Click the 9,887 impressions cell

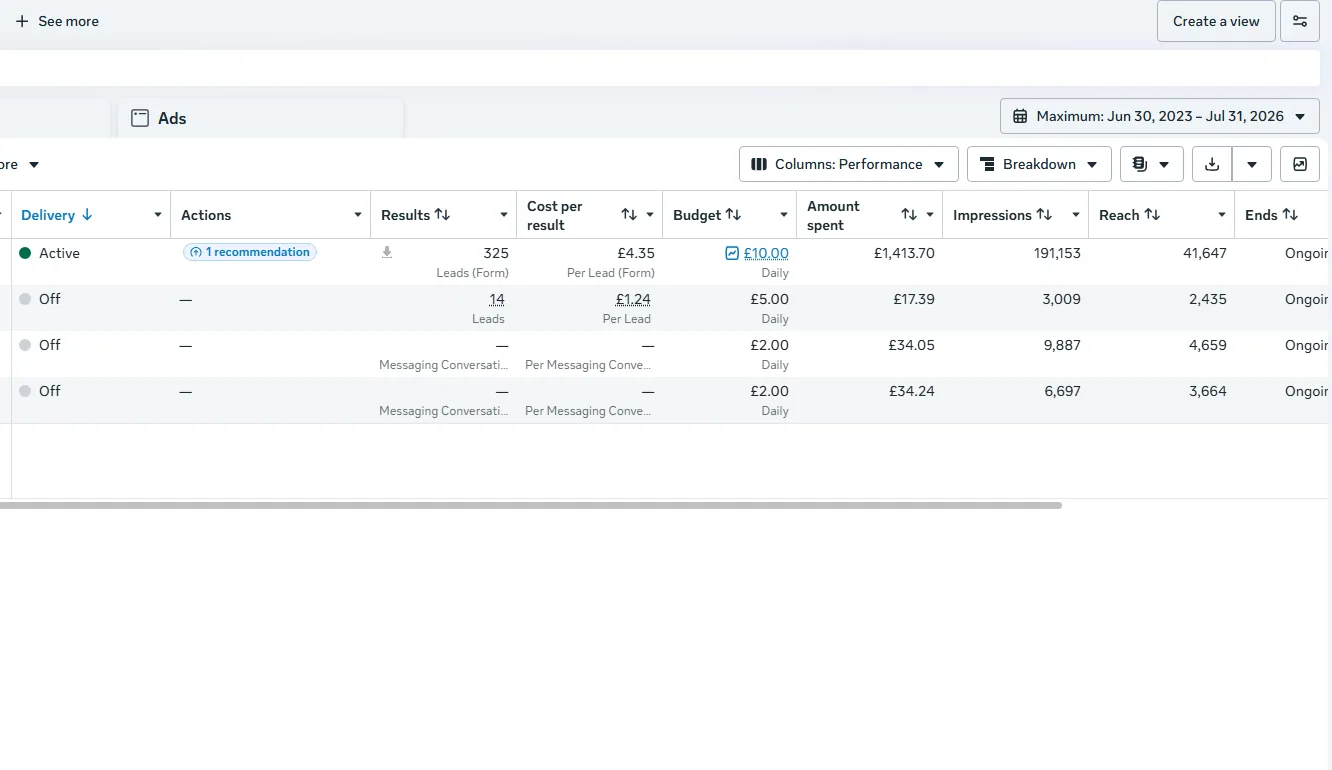[1061, 345]
